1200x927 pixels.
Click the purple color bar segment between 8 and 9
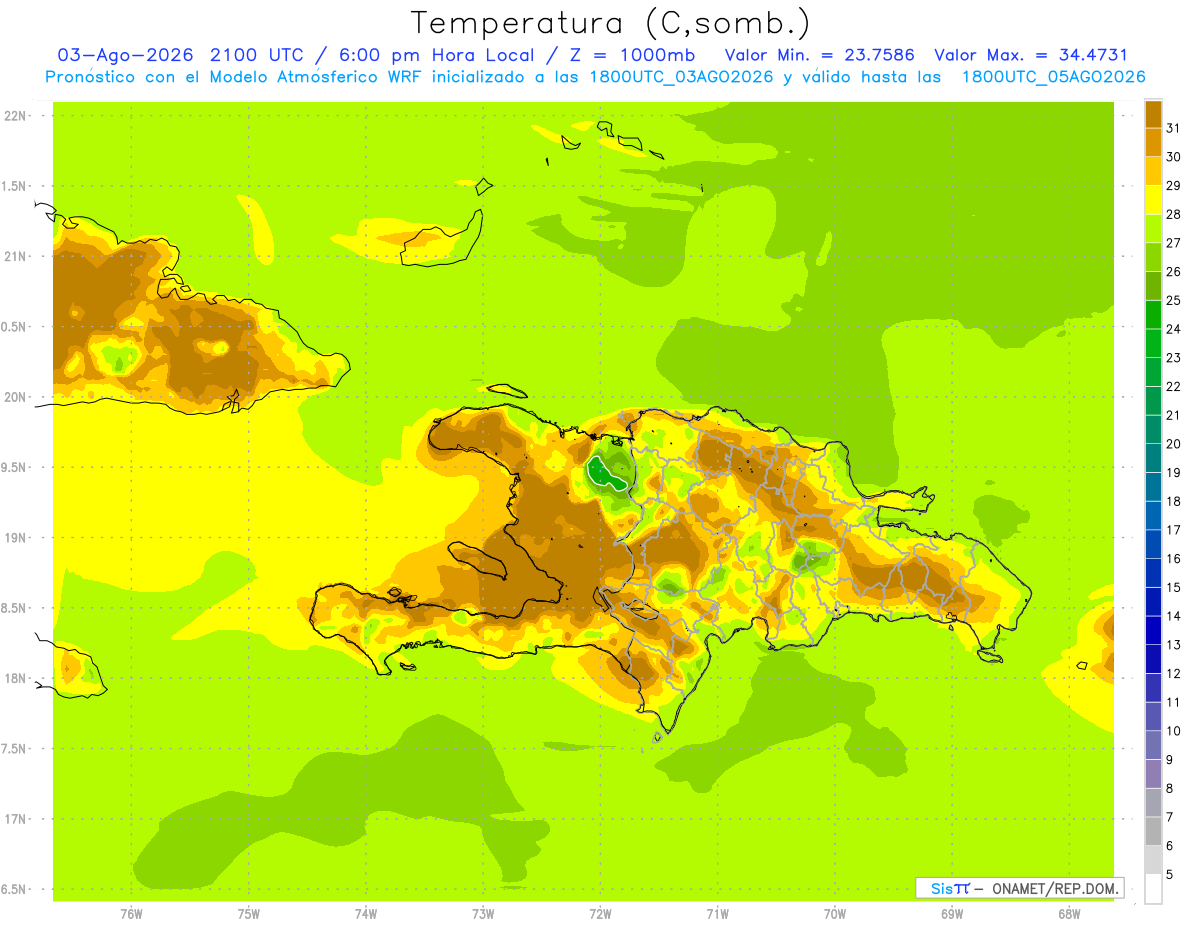(x=1153, y=774)
